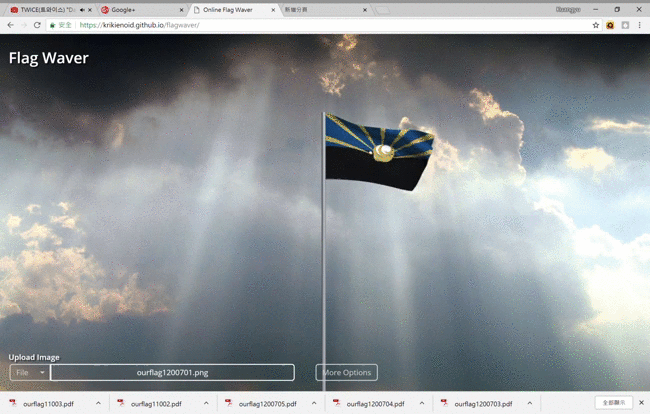Open the Chrome three-dot menu
The width and height of the screenshot is (650, 414).
(640, 25)
